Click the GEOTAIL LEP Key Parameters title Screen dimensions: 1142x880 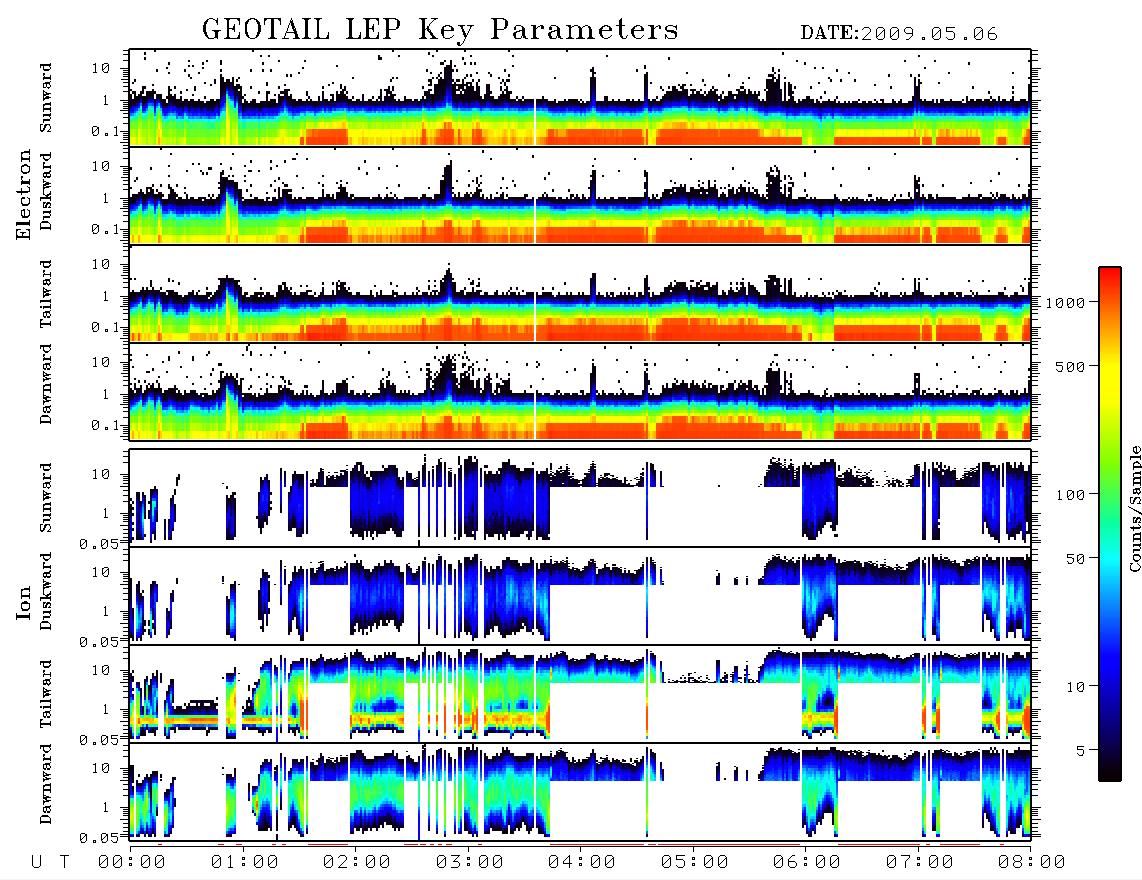440,30
